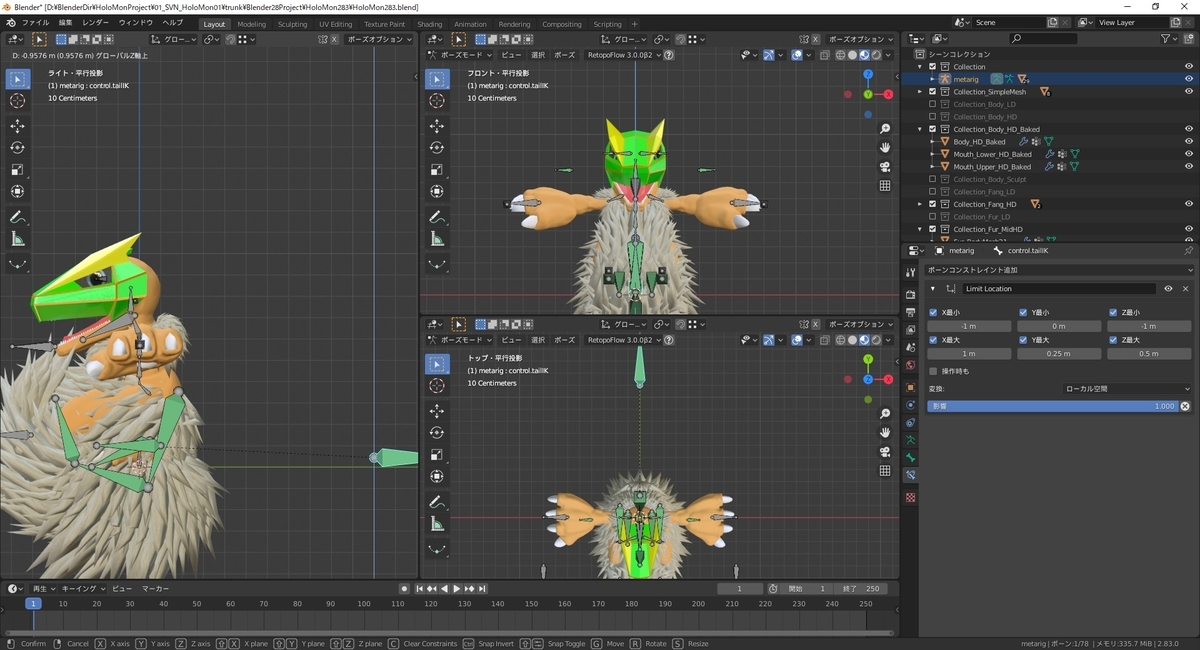Click マーカー in the timeline header

(x=155, y=589)
